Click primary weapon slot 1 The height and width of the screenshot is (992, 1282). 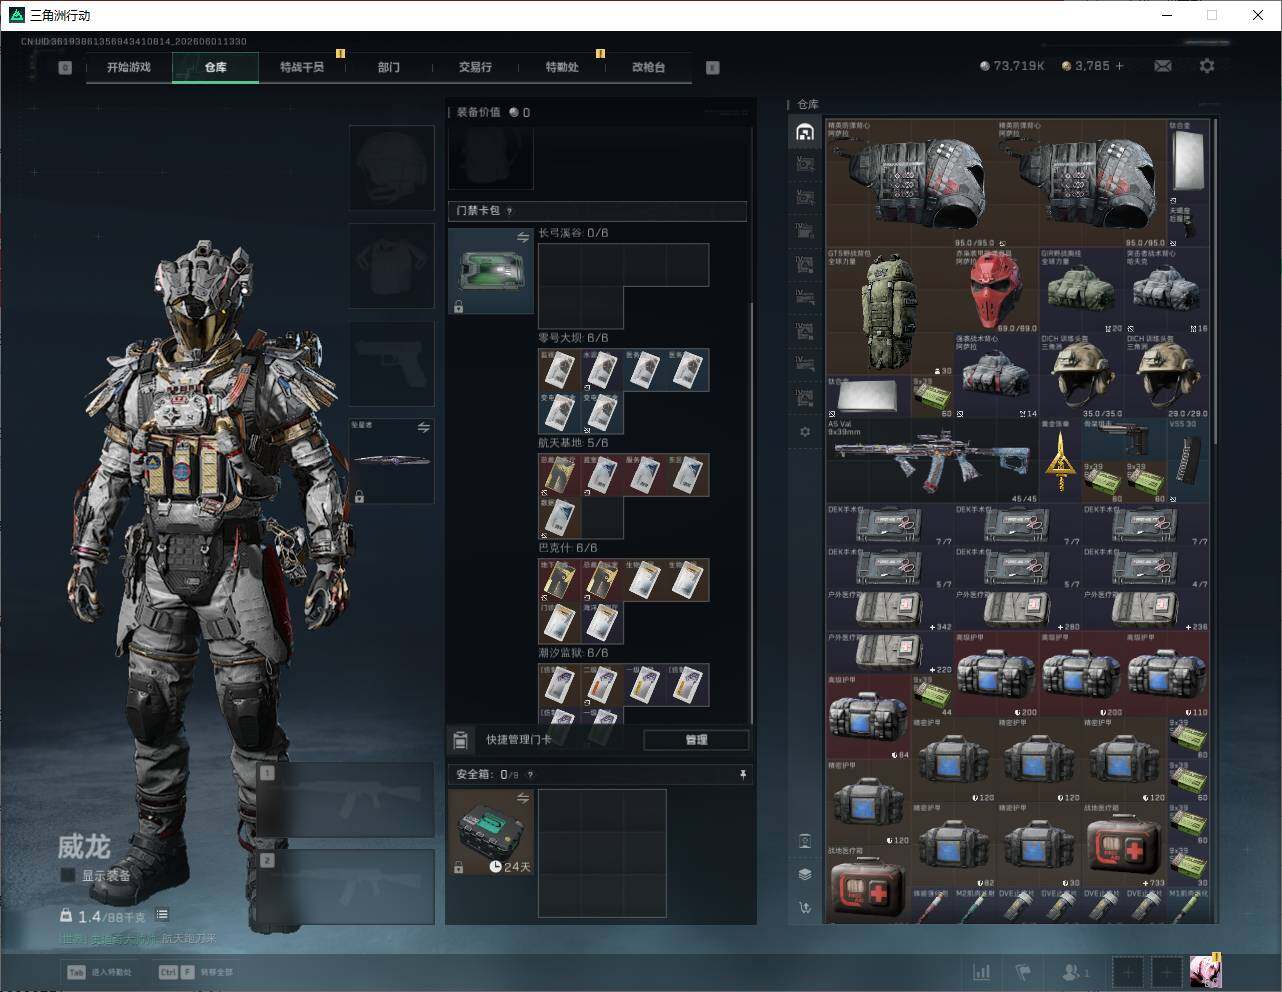346,799
